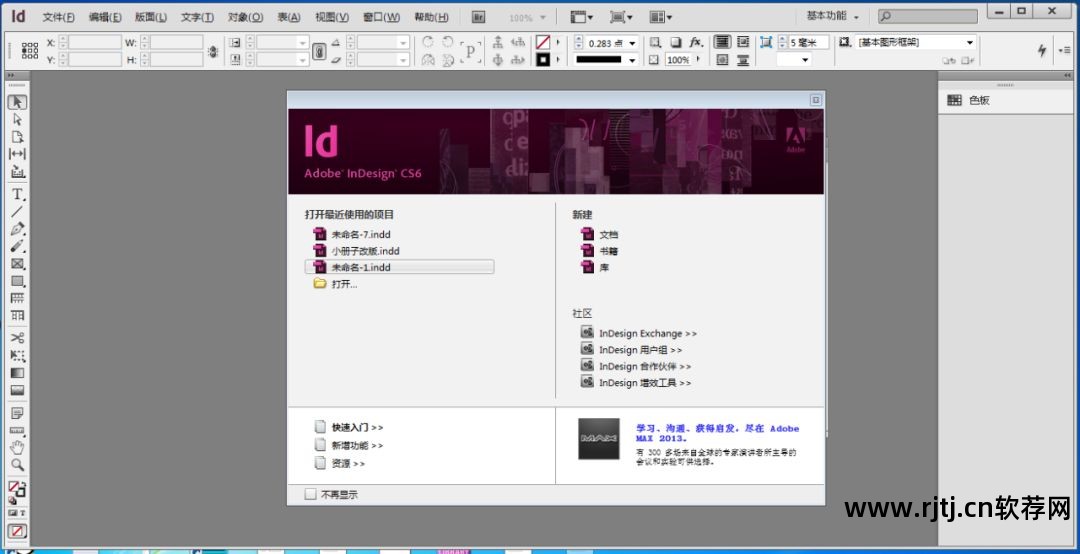Click InDesign Exchange community link
Image resolution: width=1080 pixels, height=554 pixels.
[647, 334]
